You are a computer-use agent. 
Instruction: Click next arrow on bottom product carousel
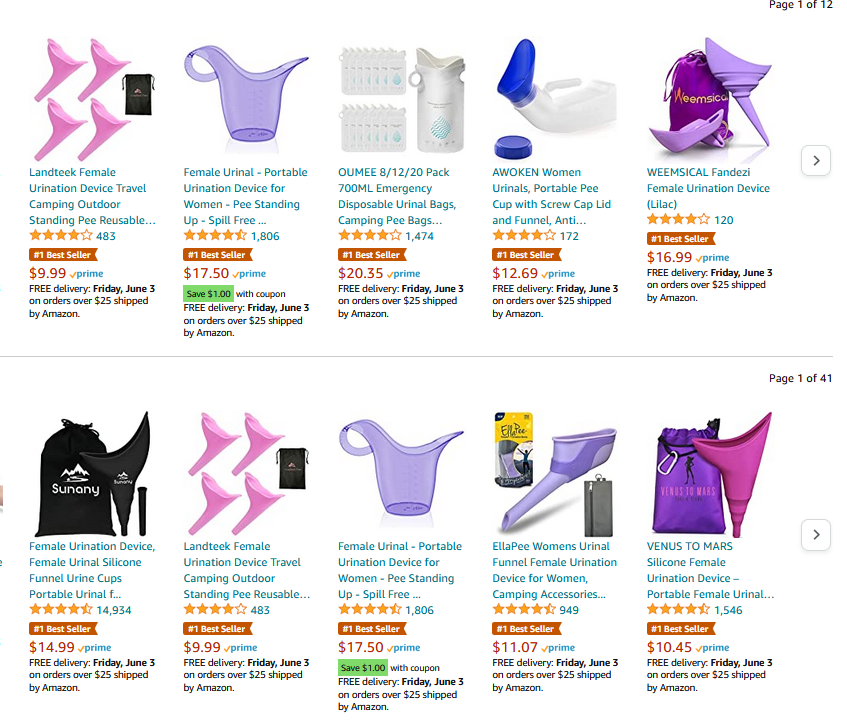[816, 534]
